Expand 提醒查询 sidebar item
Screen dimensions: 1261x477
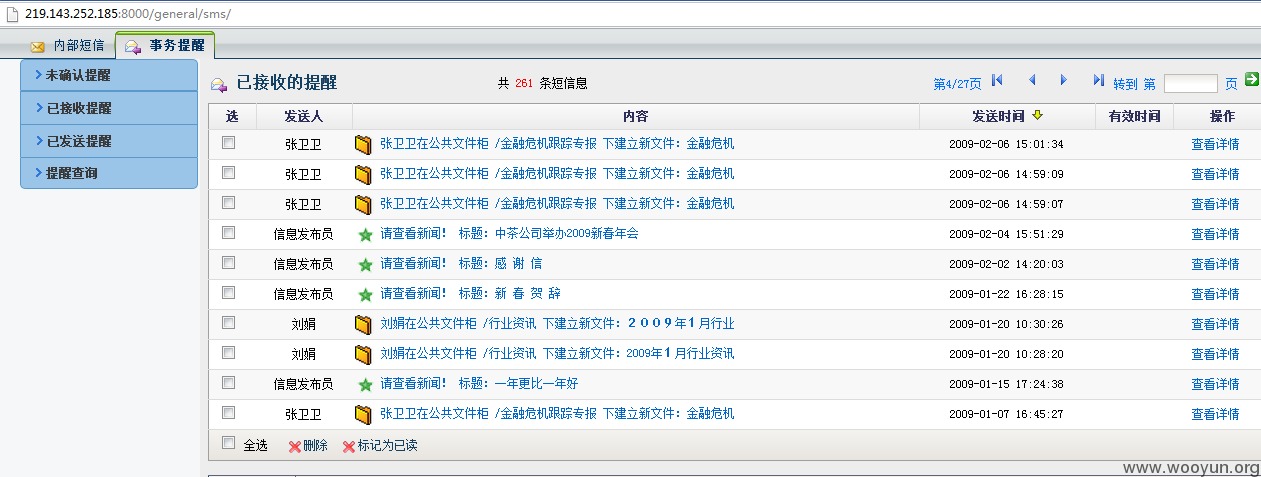[x=109, y=173]
